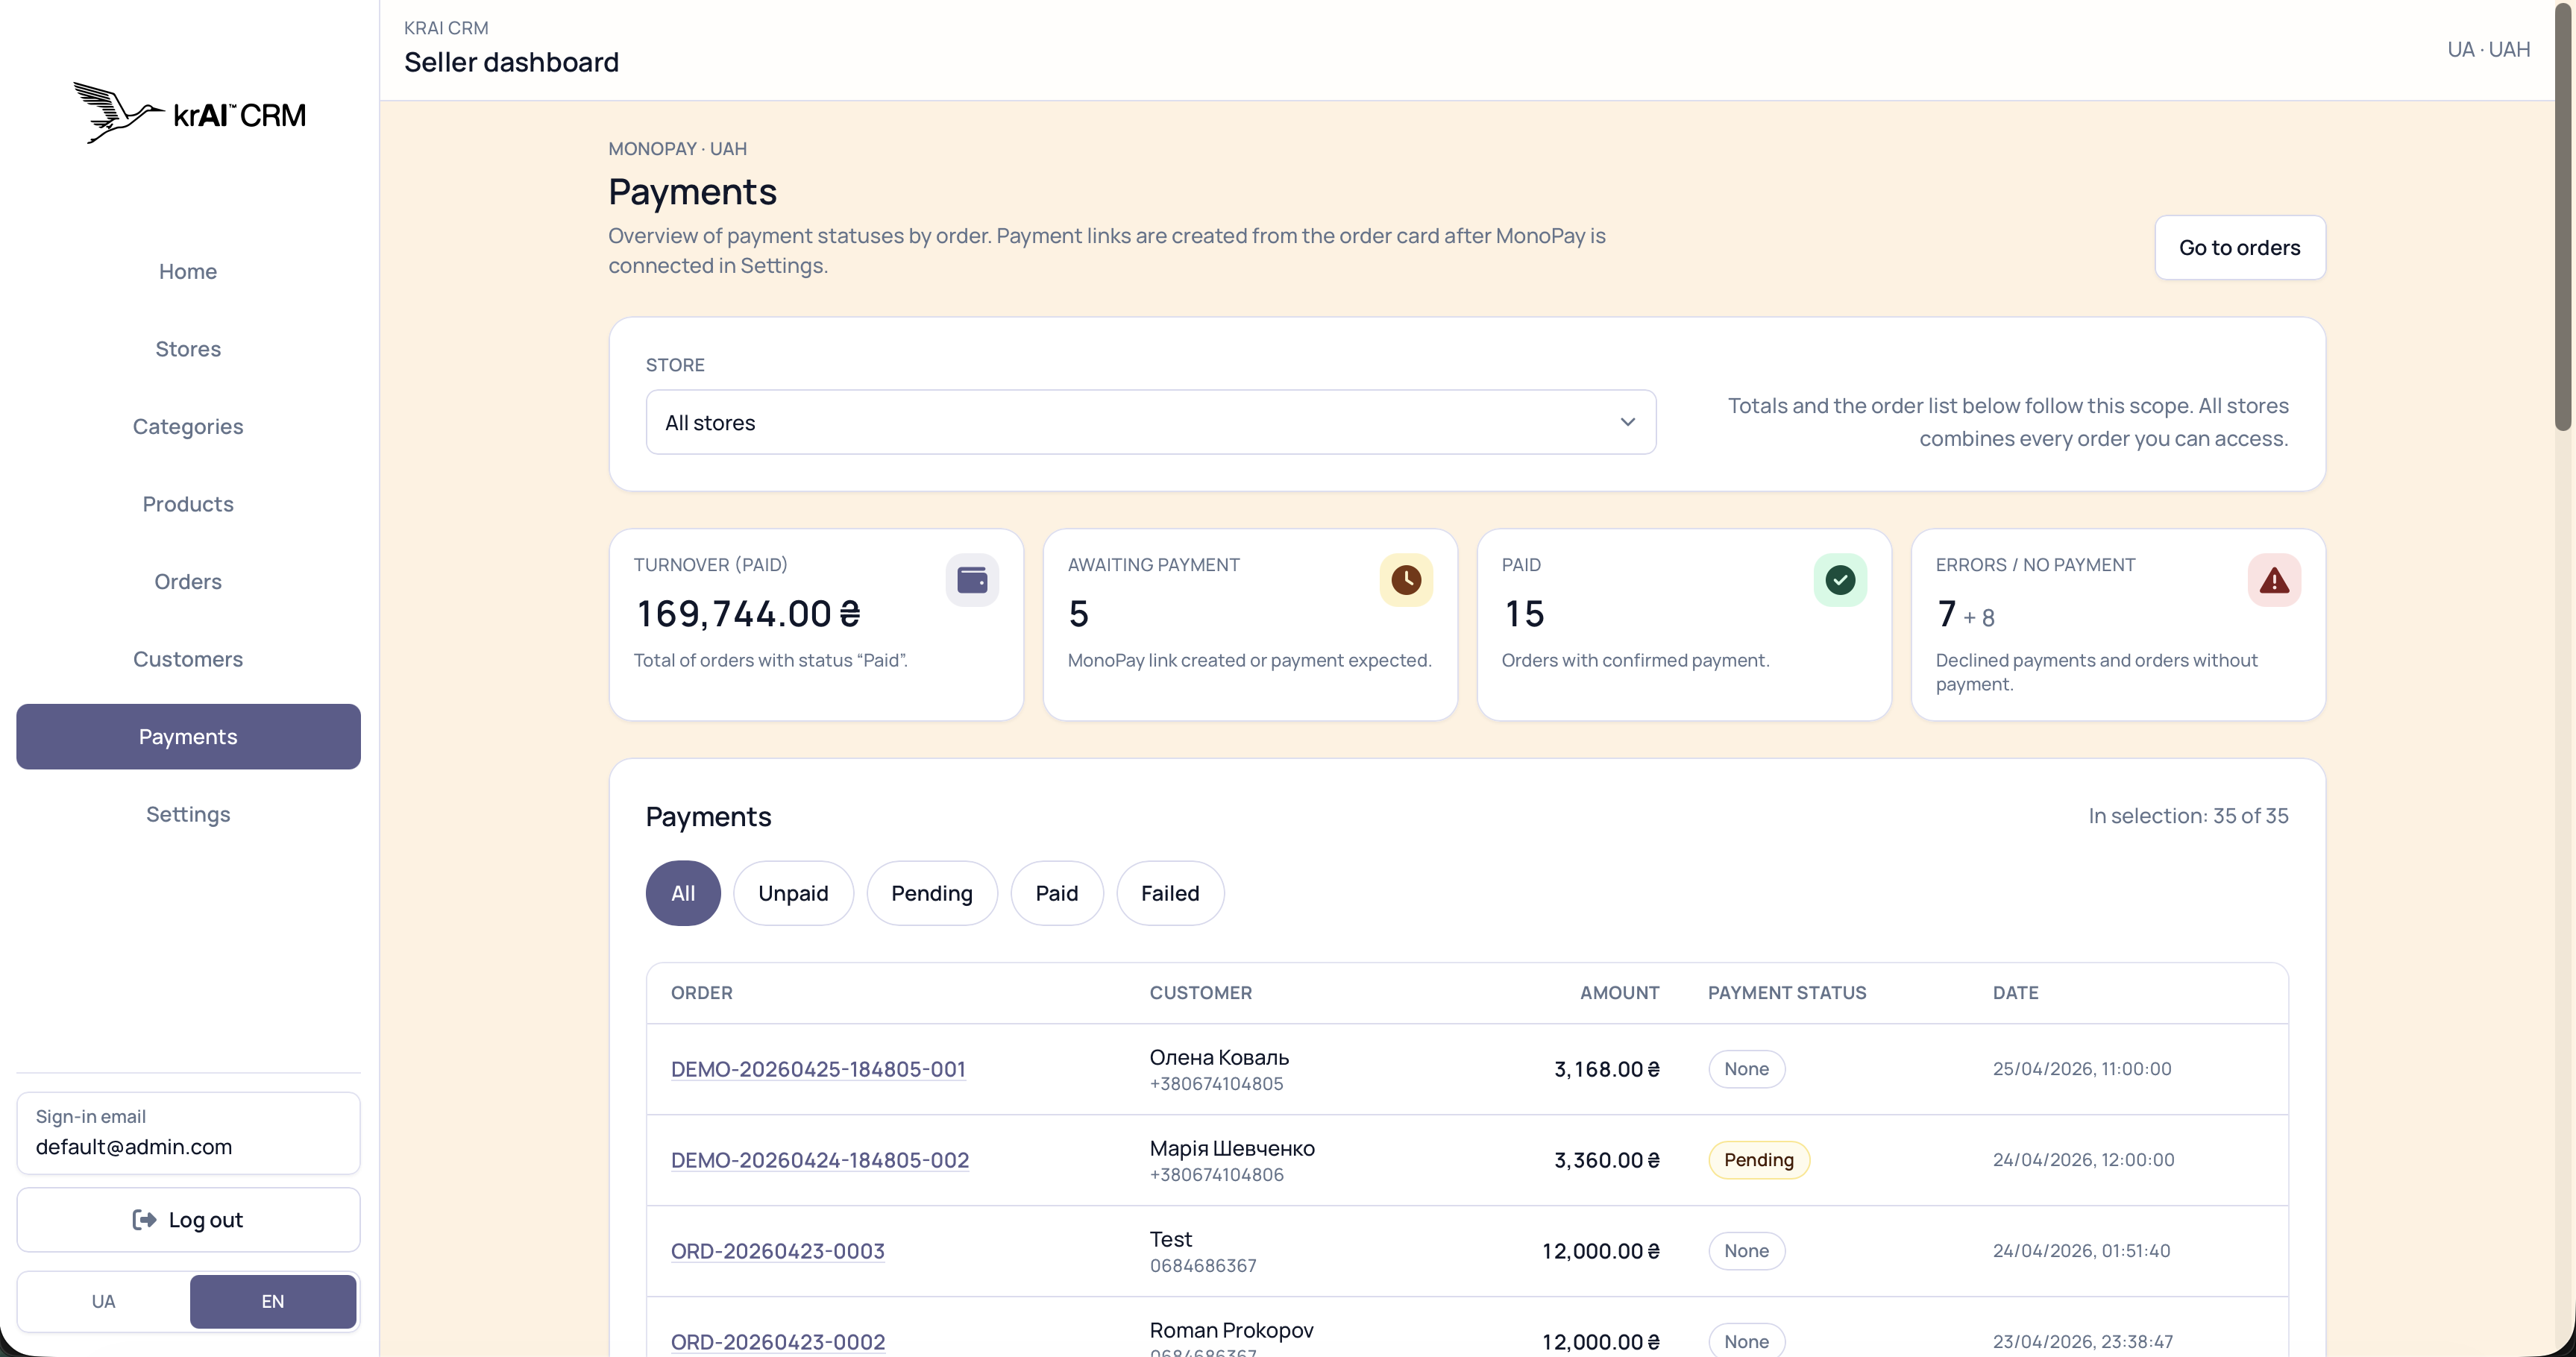This screenshot has width=2576, height=1357.
Task: Open order DEMO-20260424-184805-002
Action: (820, 1160)
